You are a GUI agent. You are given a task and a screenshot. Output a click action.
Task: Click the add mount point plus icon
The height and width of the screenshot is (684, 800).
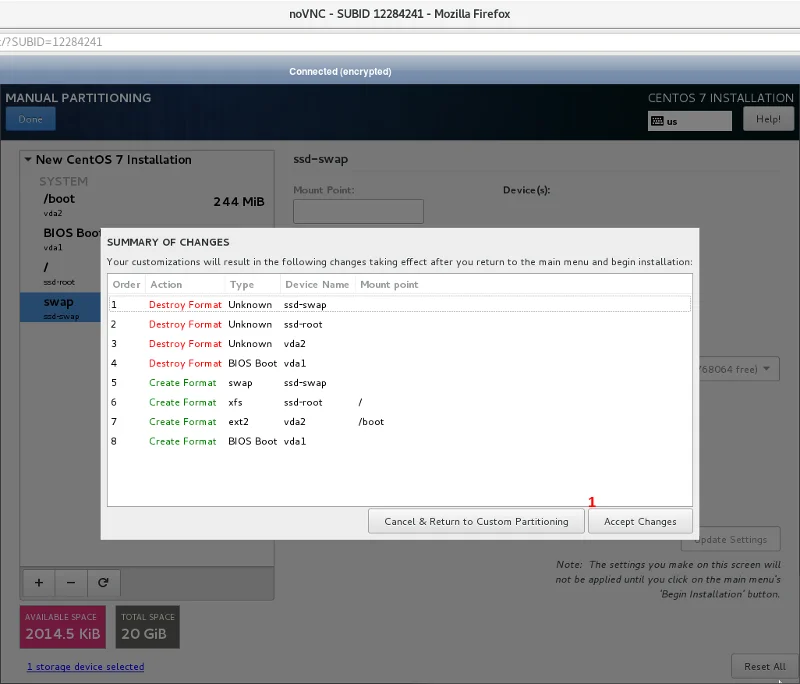click(39, 581)
